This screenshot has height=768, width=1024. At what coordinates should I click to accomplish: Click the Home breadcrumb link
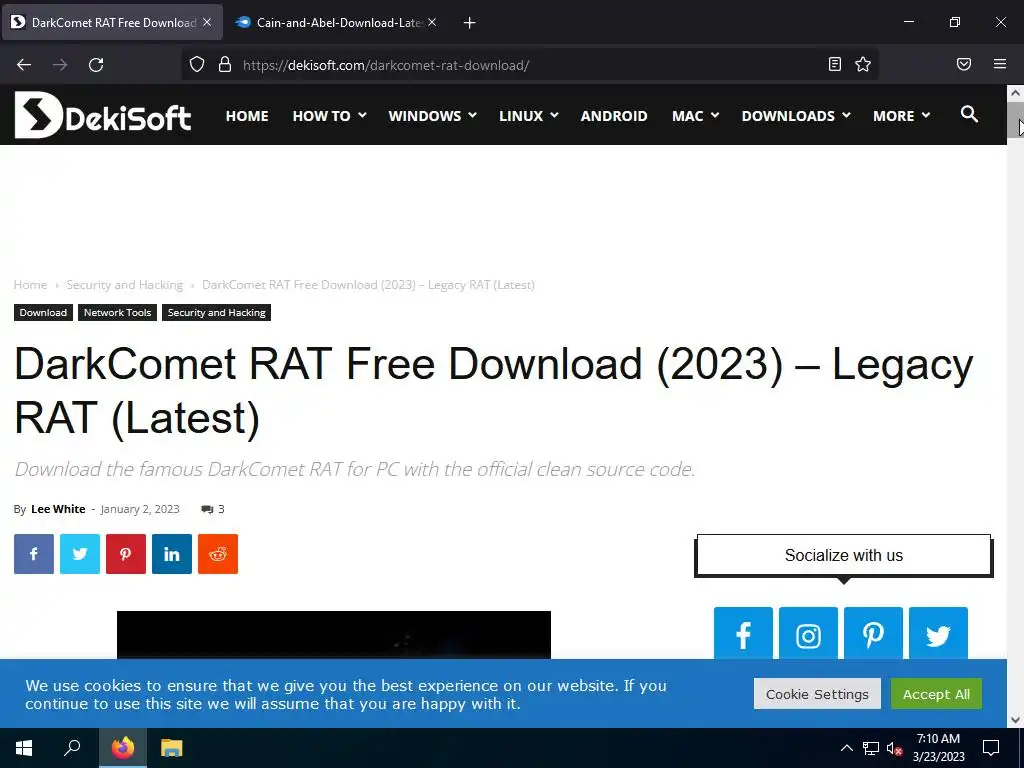pyautogui.click(x=30, y=285)
